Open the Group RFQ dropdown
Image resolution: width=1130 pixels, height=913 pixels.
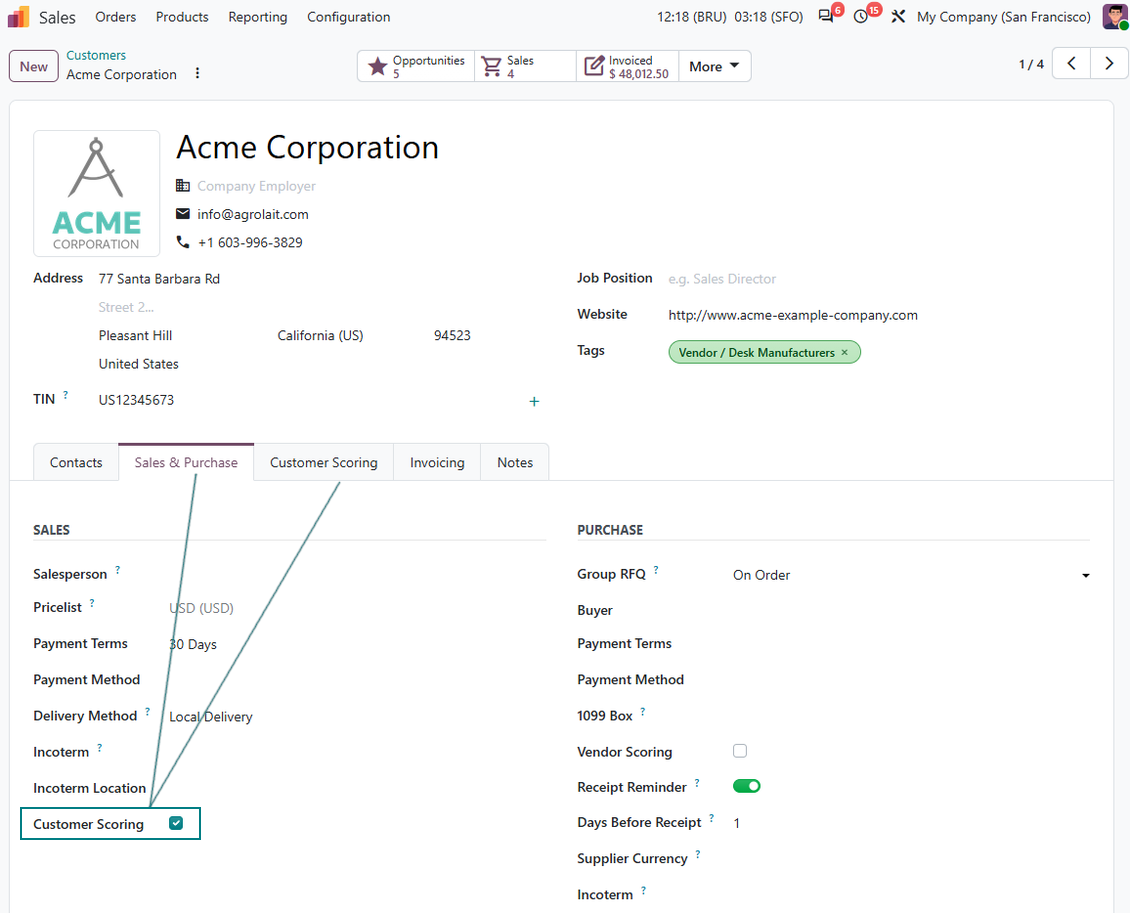coord(911,575)
